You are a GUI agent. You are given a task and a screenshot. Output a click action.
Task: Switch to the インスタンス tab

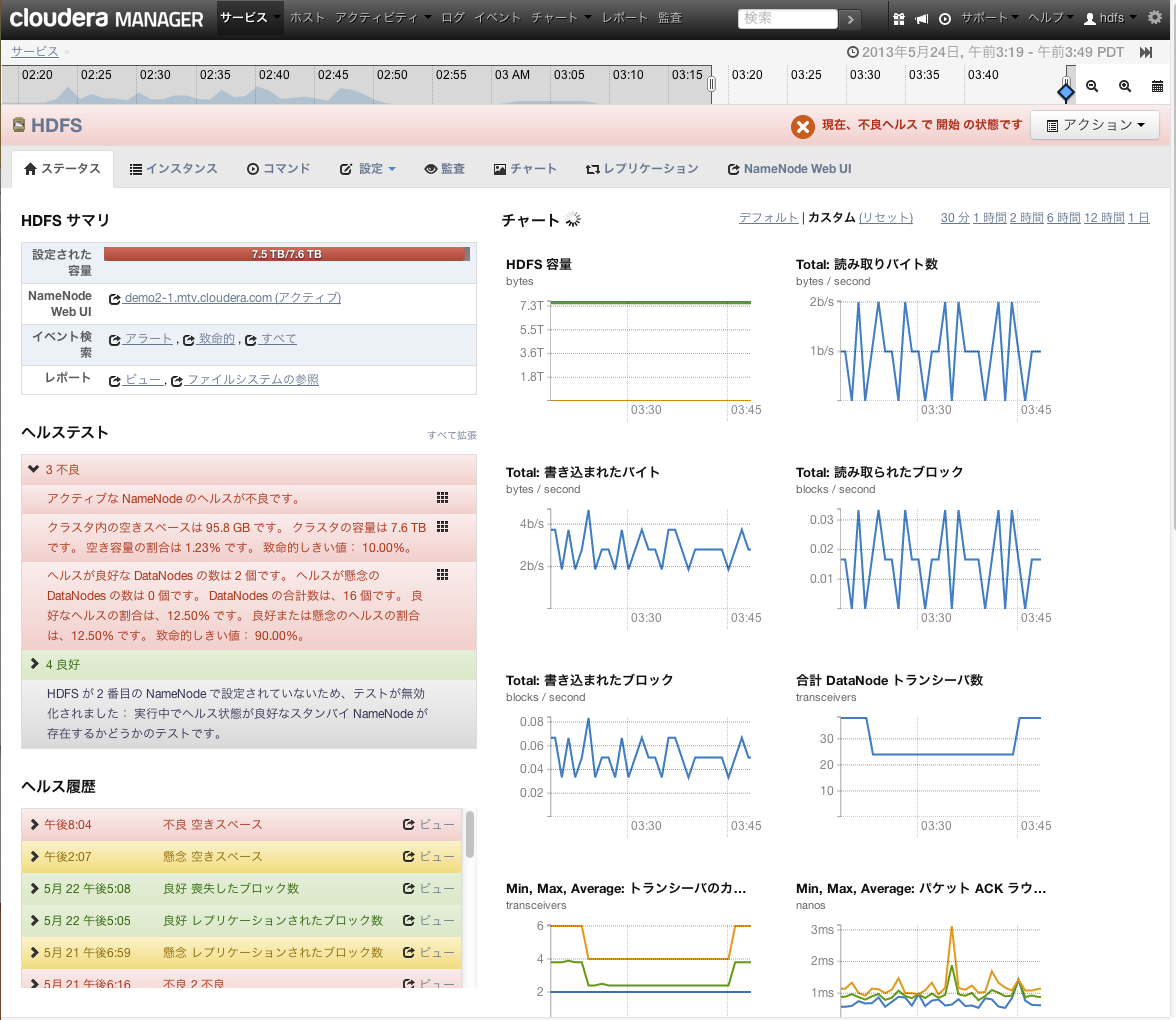click(x=173, y=169)
